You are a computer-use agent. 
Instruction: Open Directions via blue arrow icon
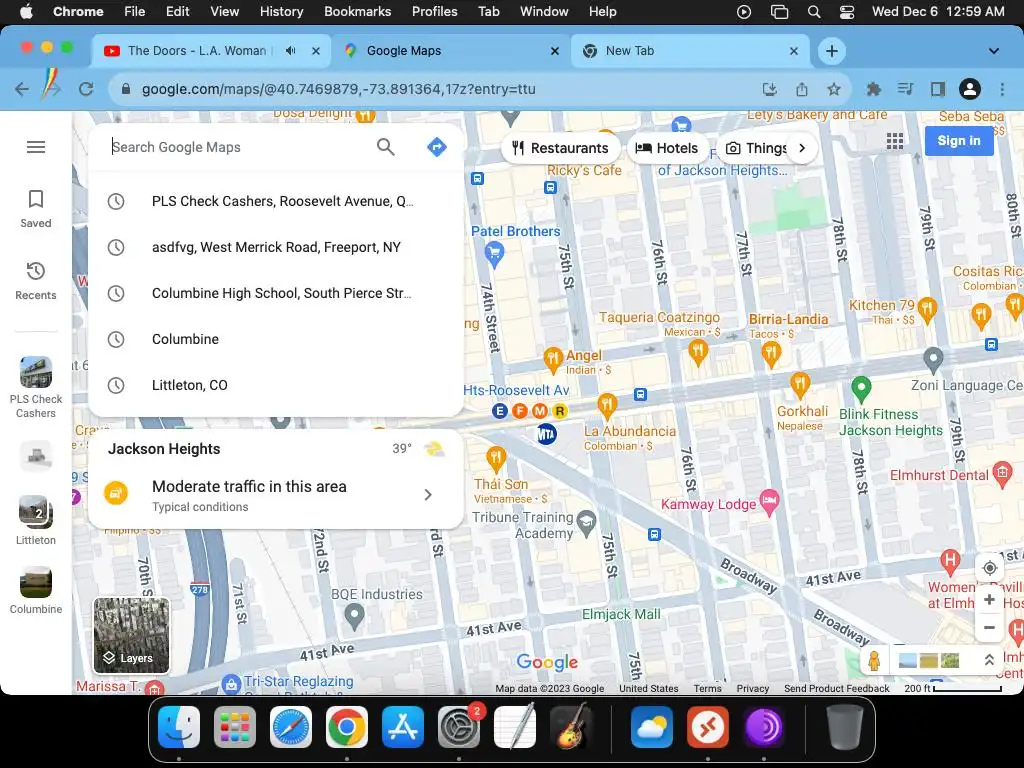tap(437, 147)
